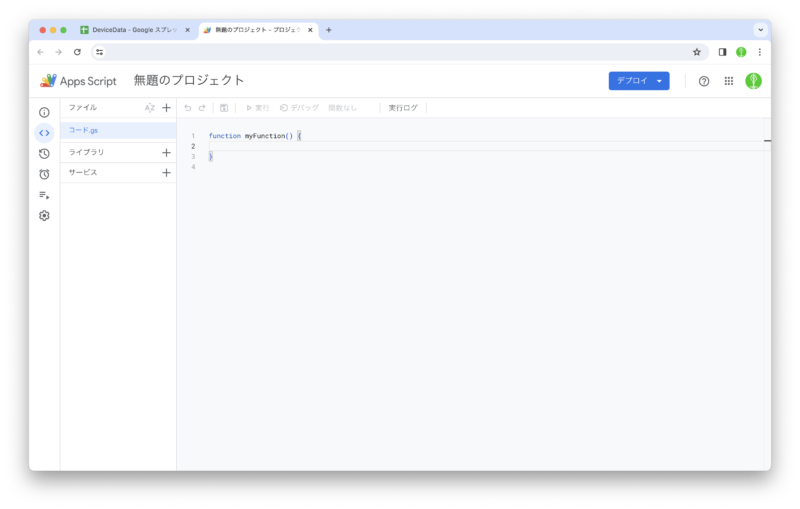The image size is (800, 509).
Task: Rename the 無題のプロジェクト project title
Action: tap(189, 81)
